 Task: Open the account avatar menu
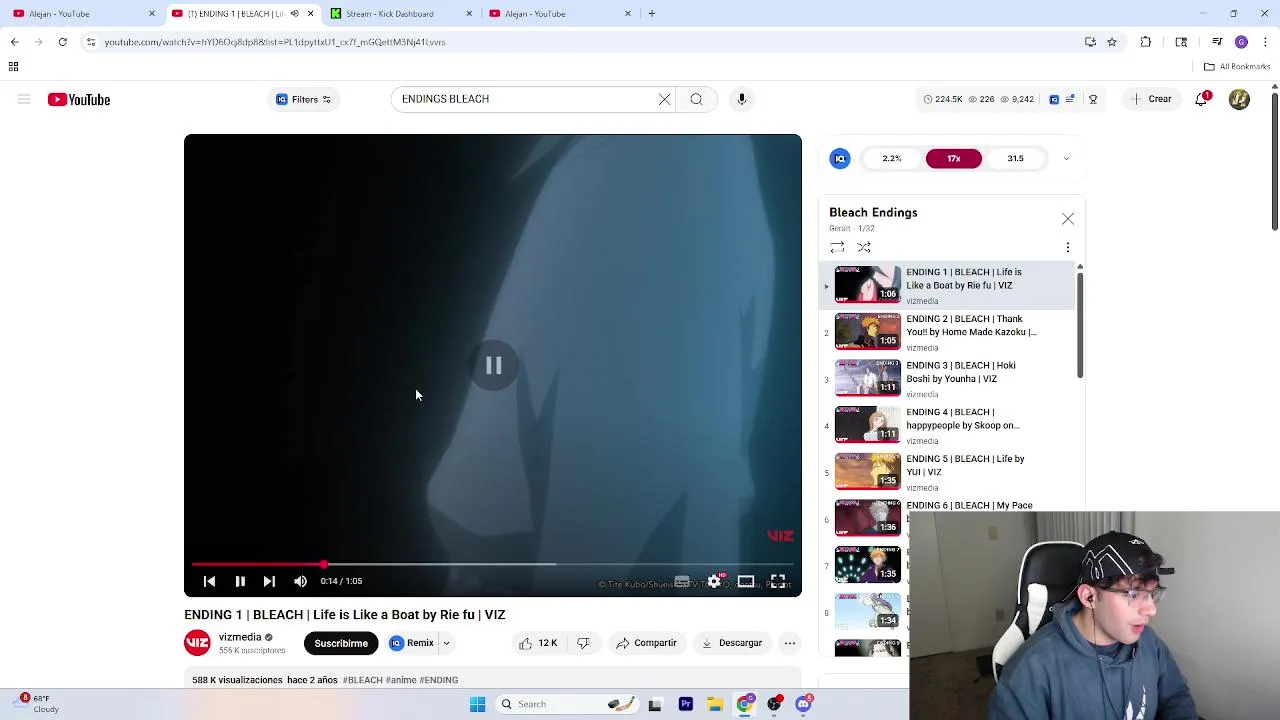(1239, 99)
